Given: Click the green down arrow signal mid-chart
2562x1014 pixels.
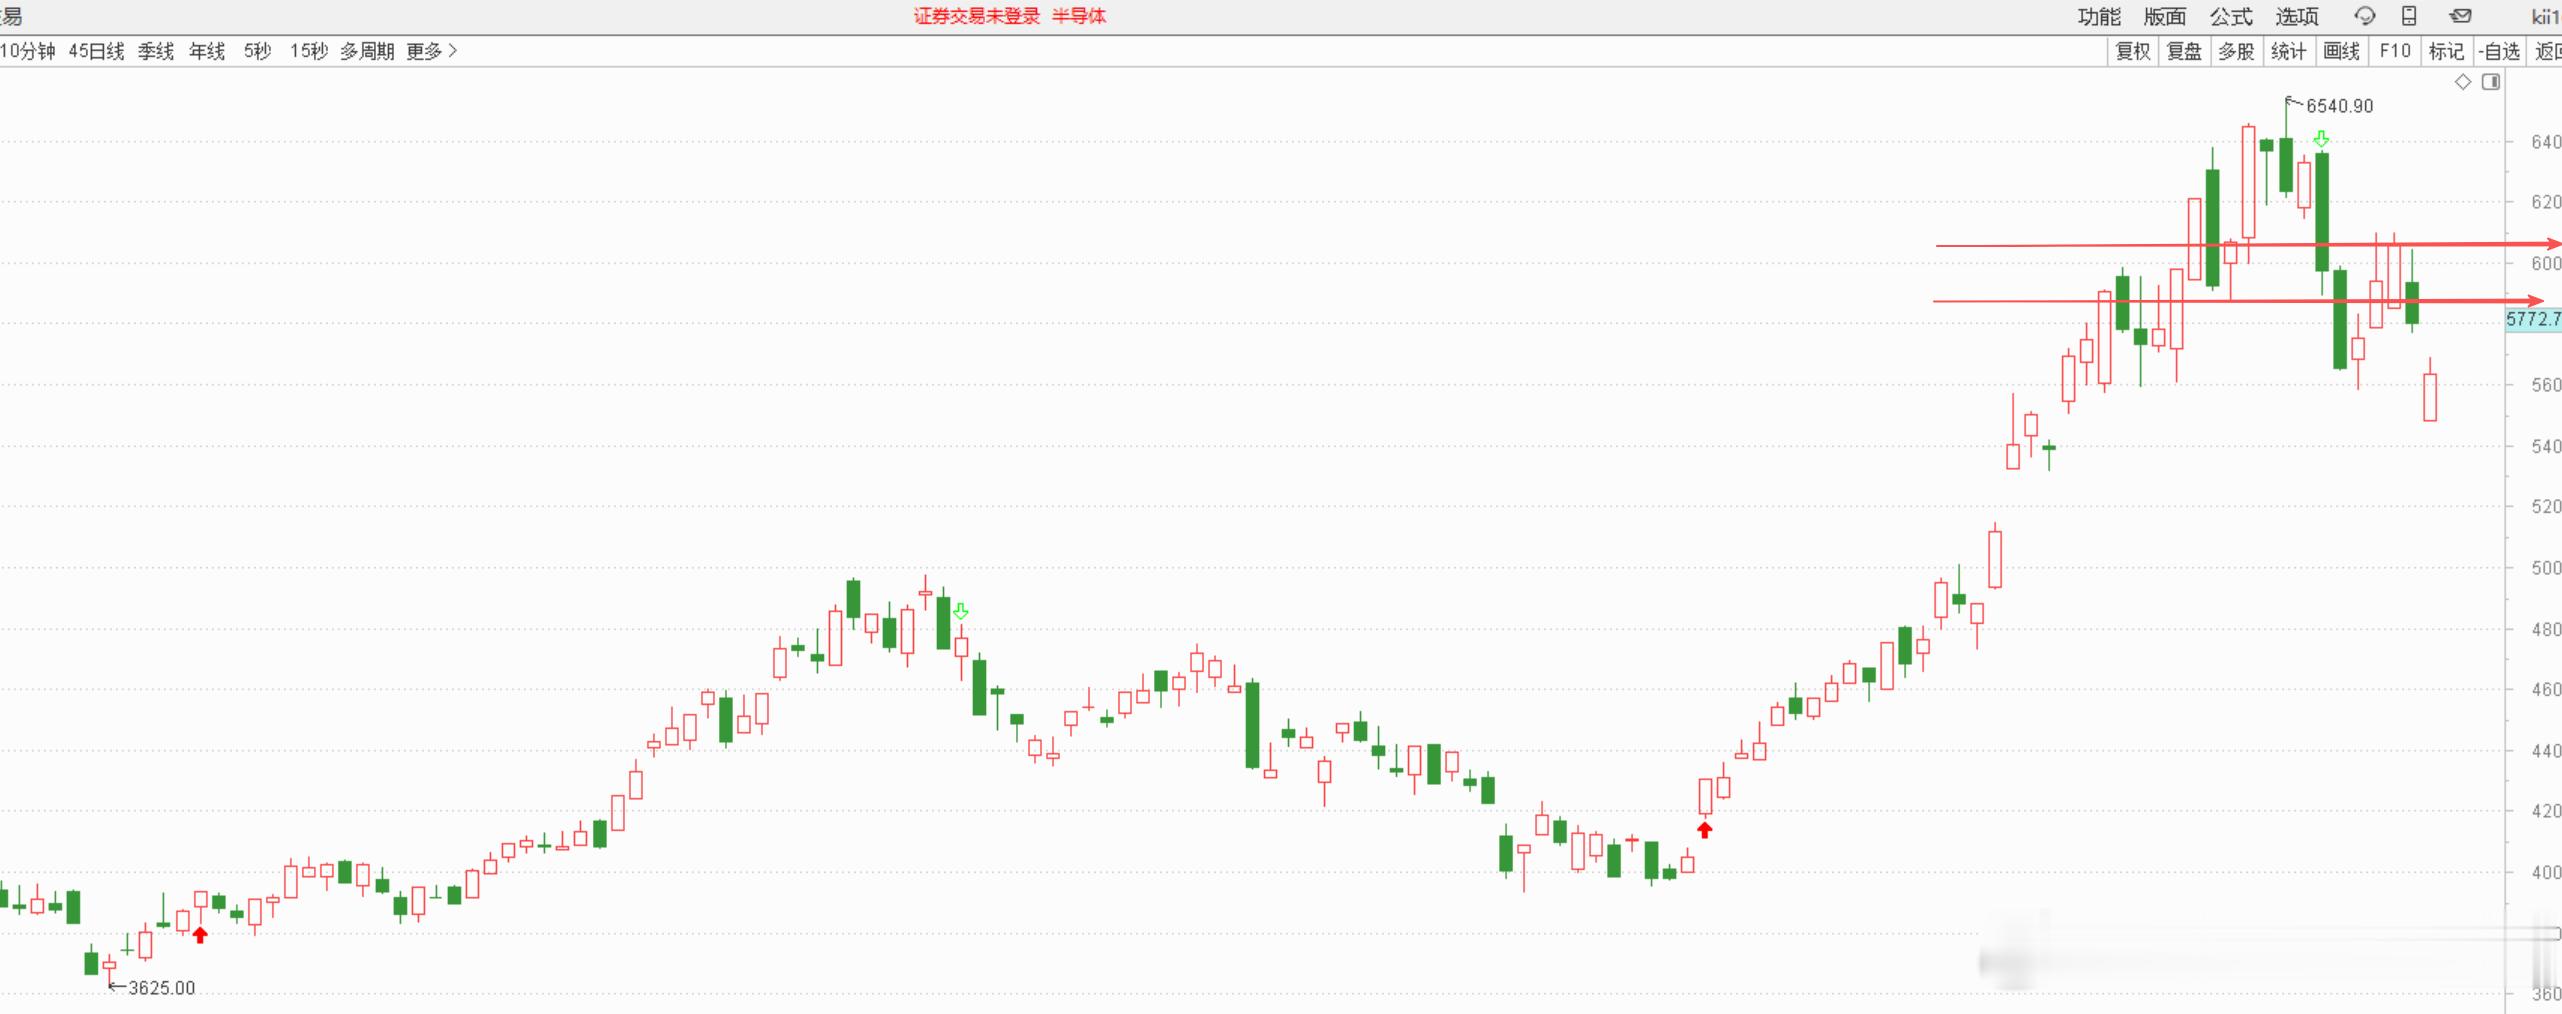Looking at the screenshot, I should click(x=961, y=611).
